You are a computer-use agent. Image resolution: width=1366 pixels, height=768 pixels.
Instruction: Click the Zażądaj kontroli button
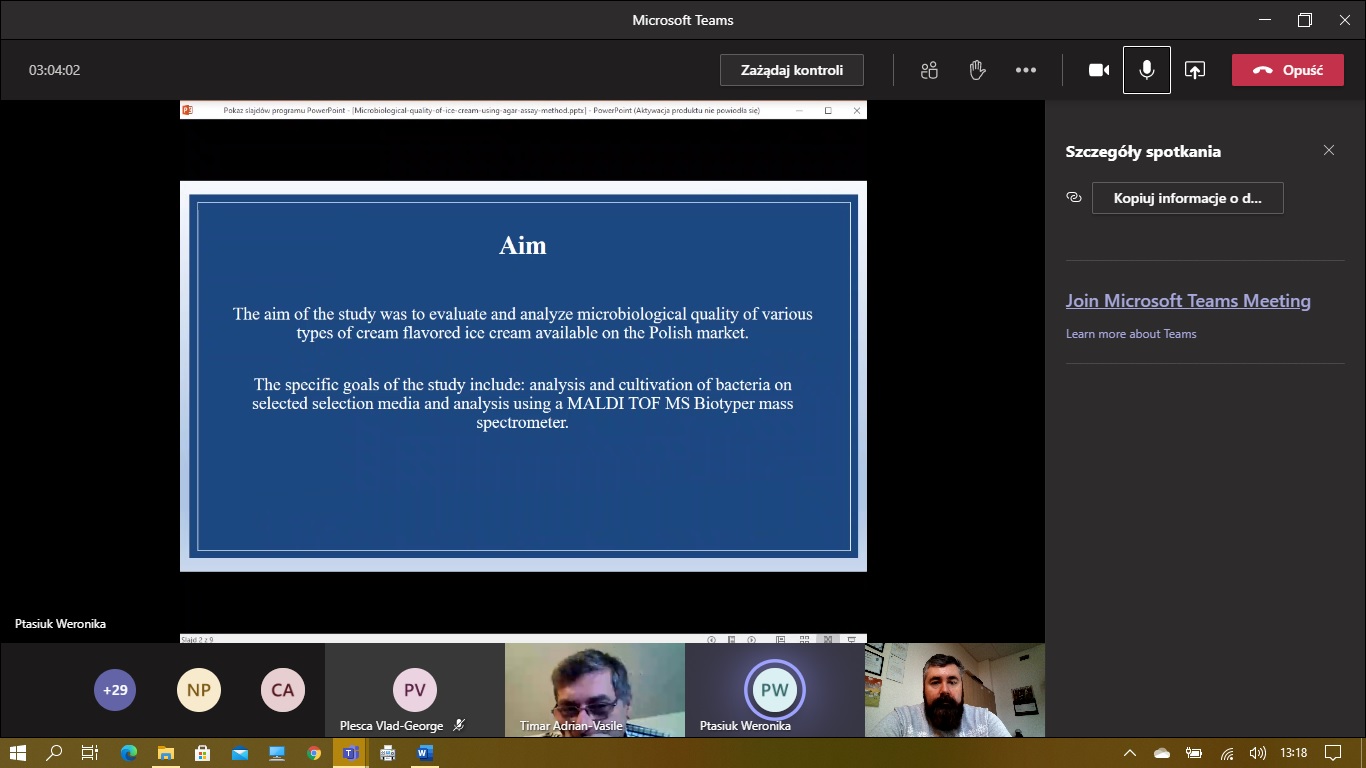coord(791,70)
